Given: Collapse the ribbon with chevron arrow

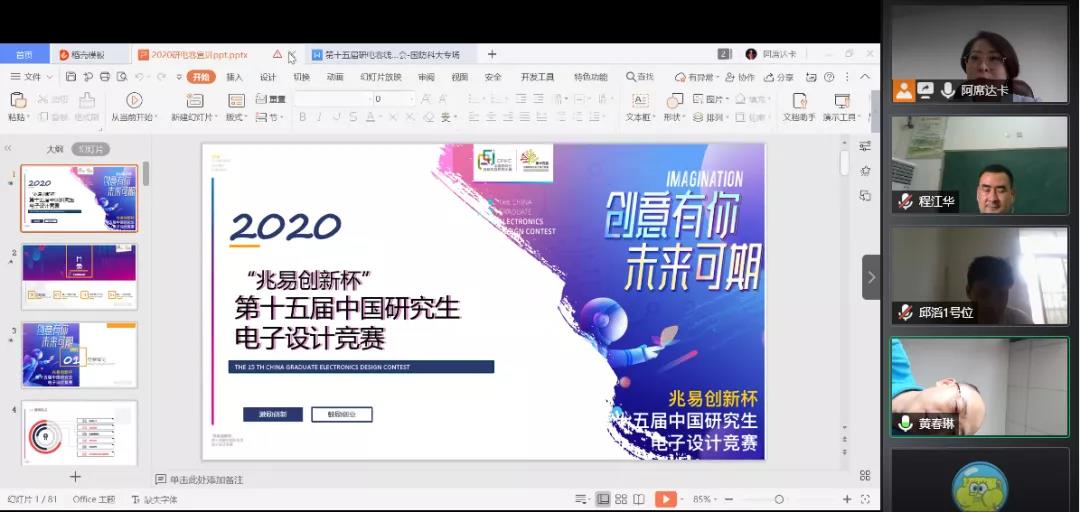Looking at the screenshot, I should pos(865,76).
